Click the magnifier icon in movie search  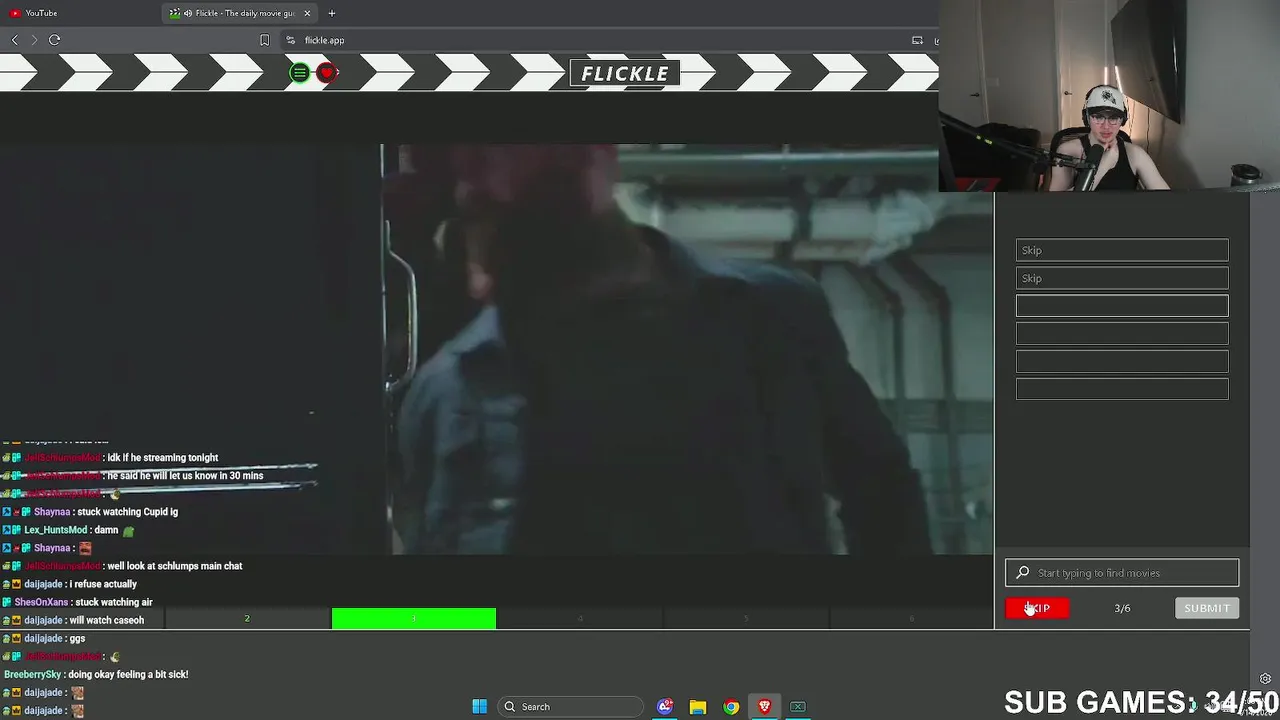1022,573
